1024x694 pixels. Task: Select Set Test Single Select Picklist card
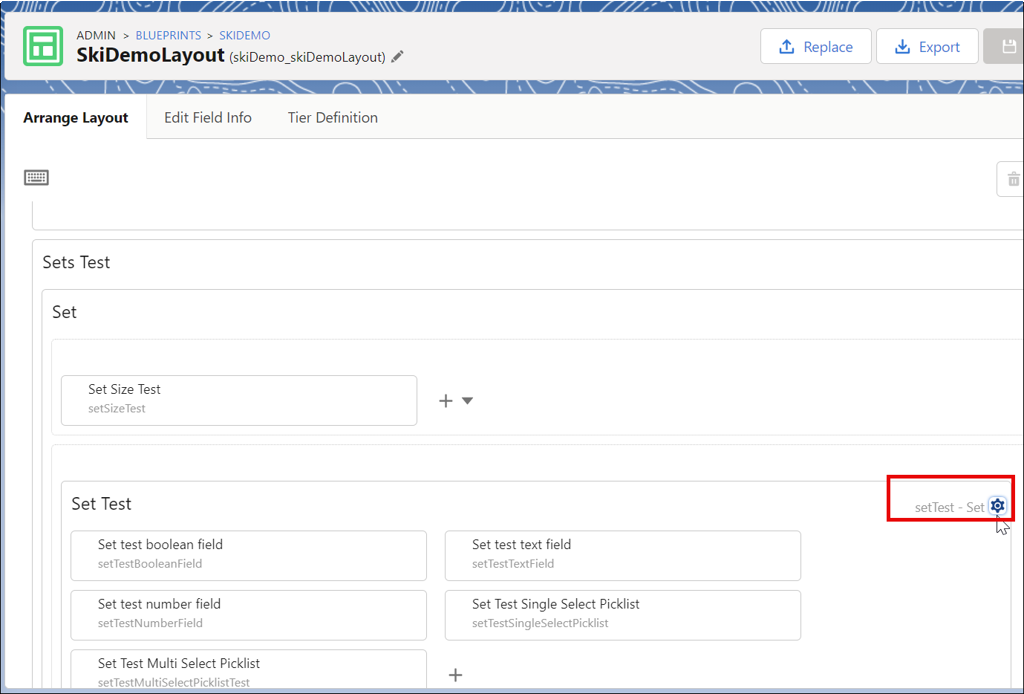[x=623, y=615]
